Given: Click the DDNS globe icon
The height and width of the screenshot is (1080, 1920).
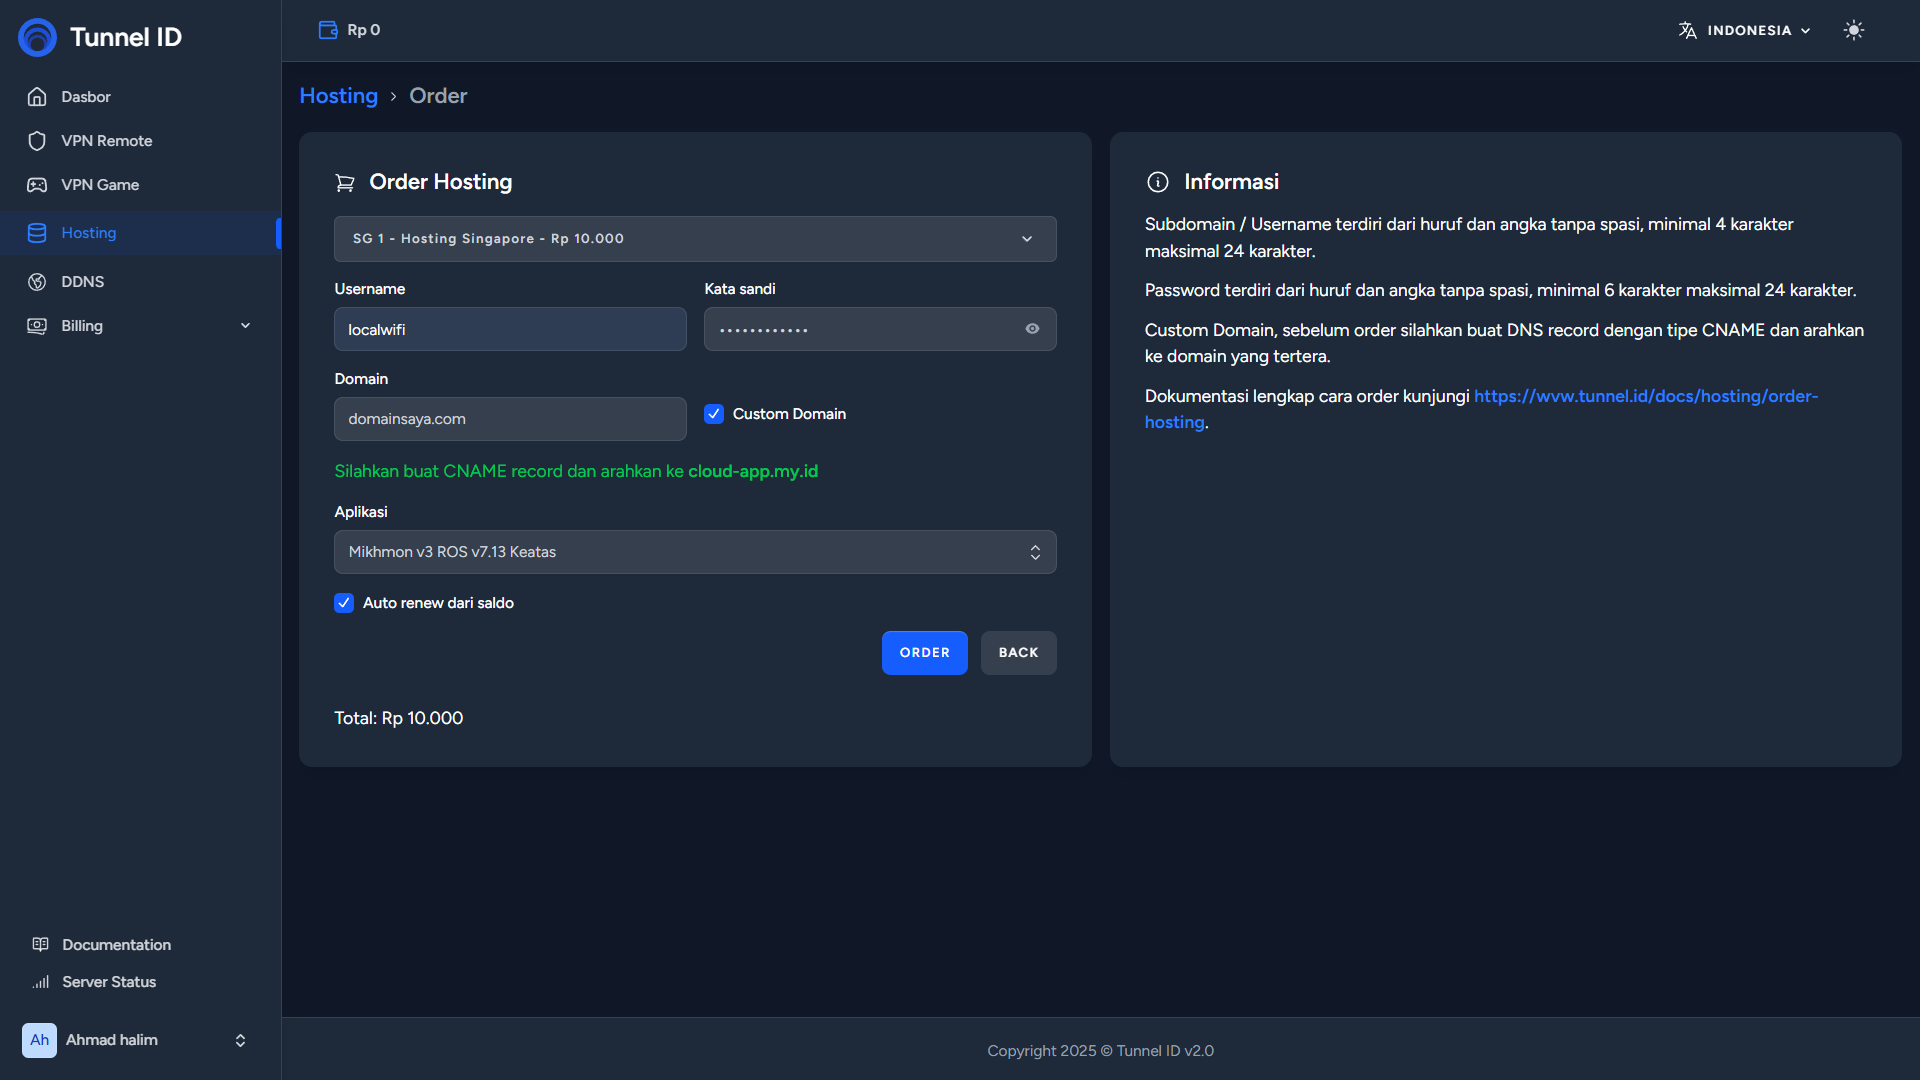Looking at the screenshot, I should click(37, 282).
